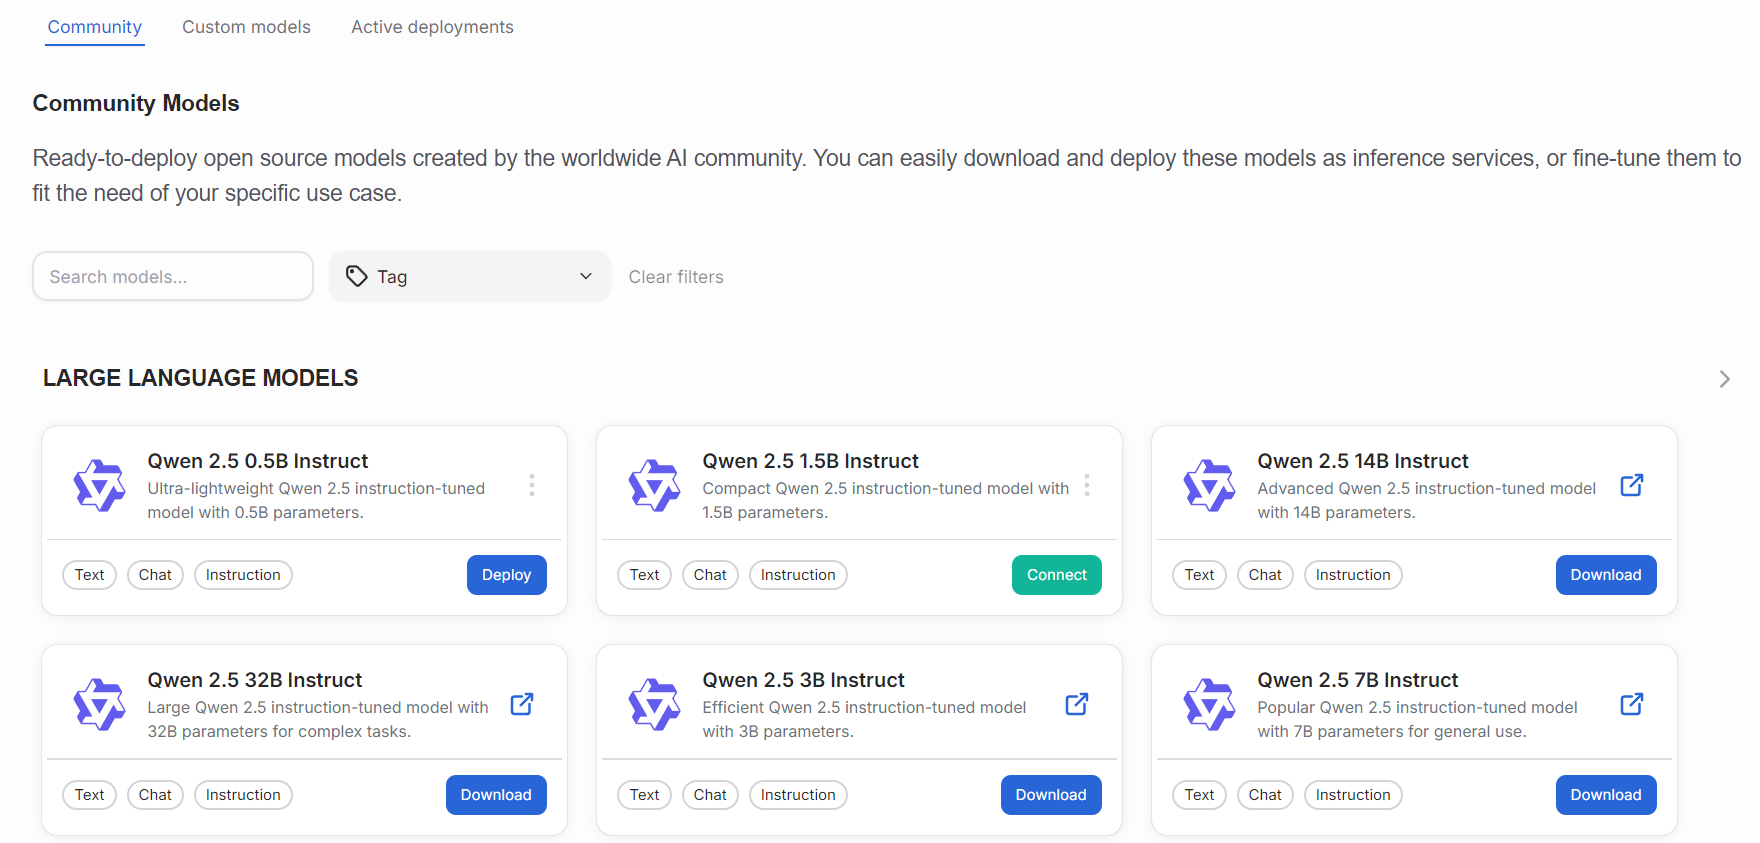Click Instruction tag on Qwen 3B card
Viewport: 1760px width, 843px height.
pyautogui.click(x=798, y=795)
